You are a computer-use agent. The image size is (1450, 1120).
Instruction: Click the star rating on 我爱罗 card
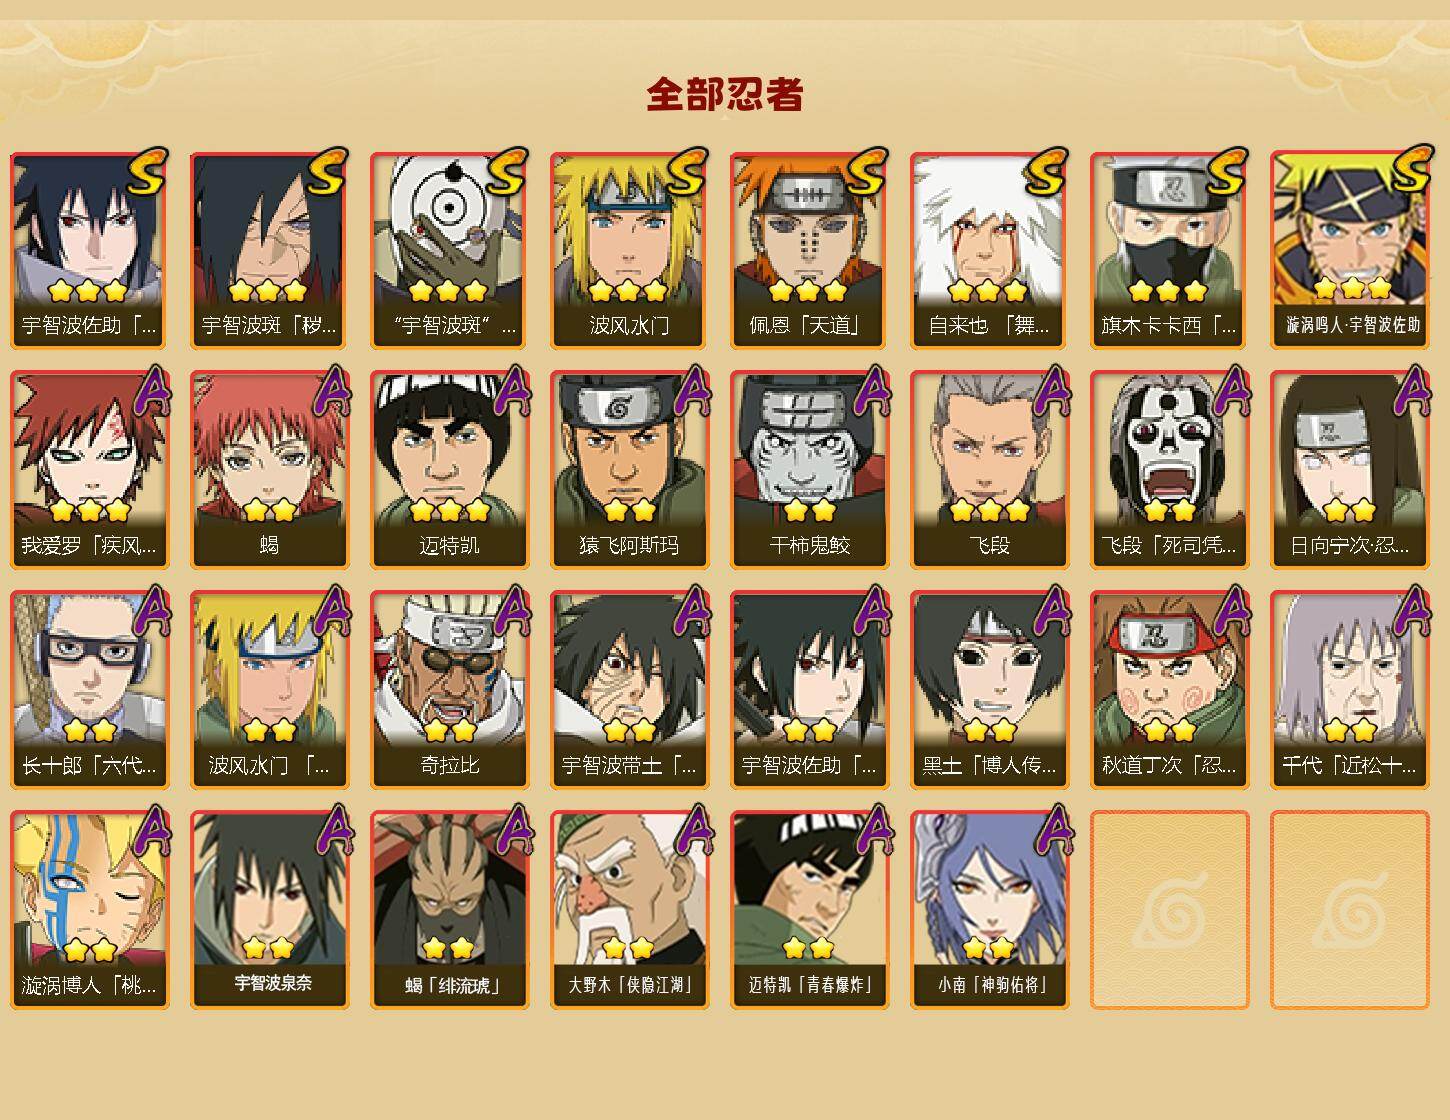pyautogui.click(x=89, y=510)
